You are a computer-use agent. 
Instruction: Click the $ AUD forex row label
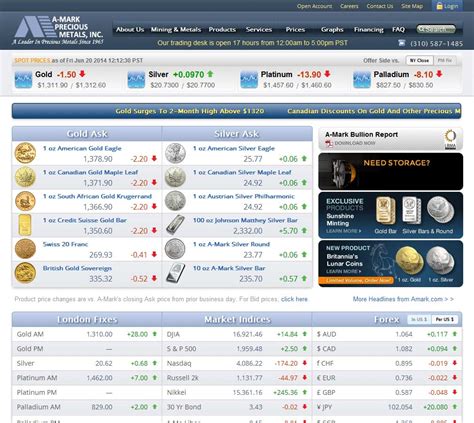point(326,334)
